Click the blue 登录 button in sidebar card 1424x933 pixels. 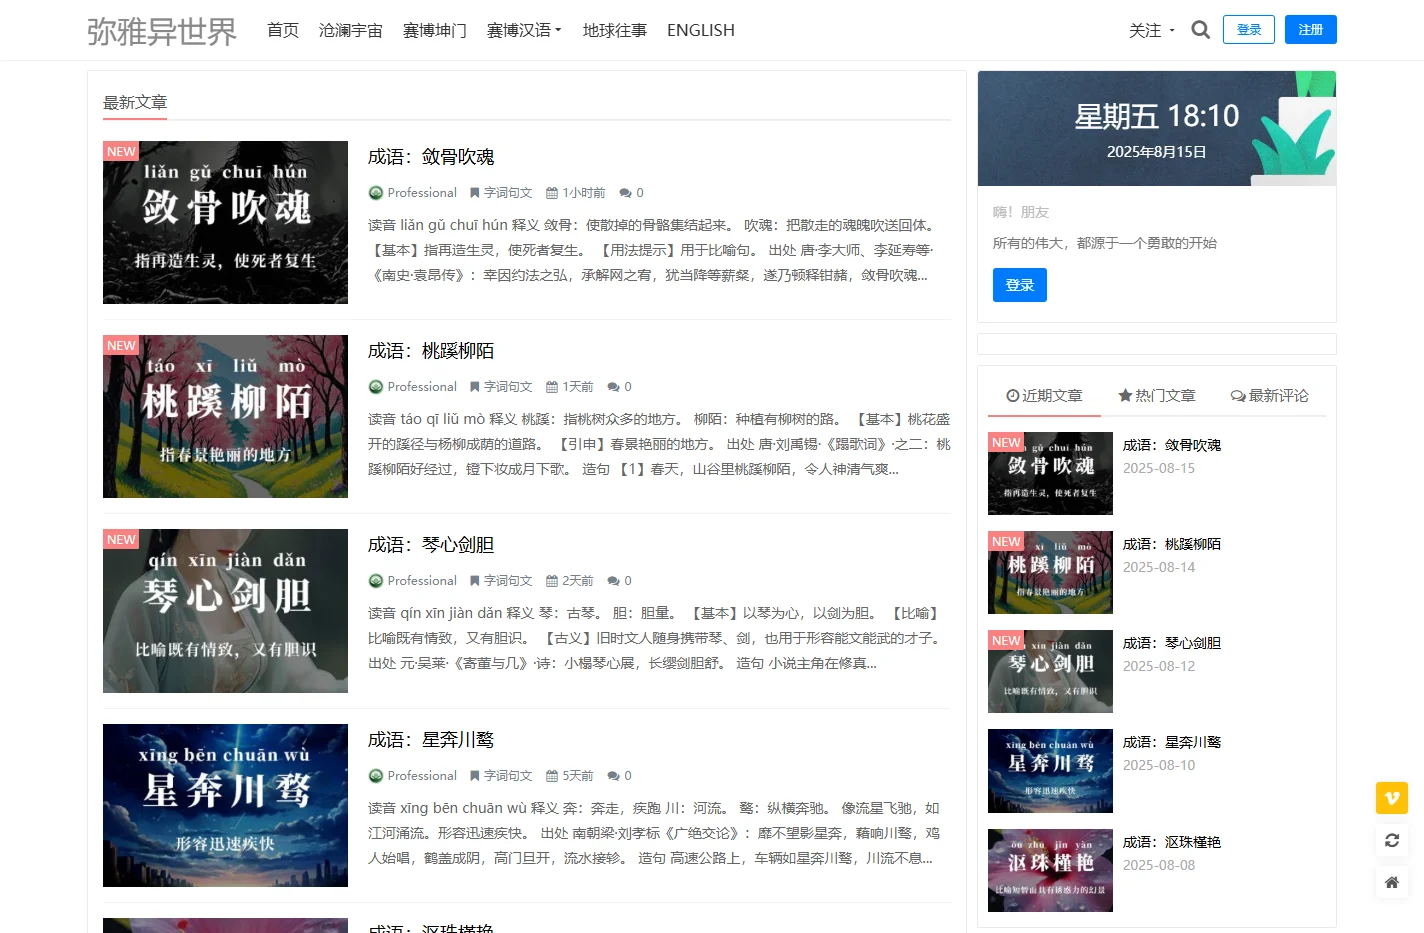[1020, 285]
